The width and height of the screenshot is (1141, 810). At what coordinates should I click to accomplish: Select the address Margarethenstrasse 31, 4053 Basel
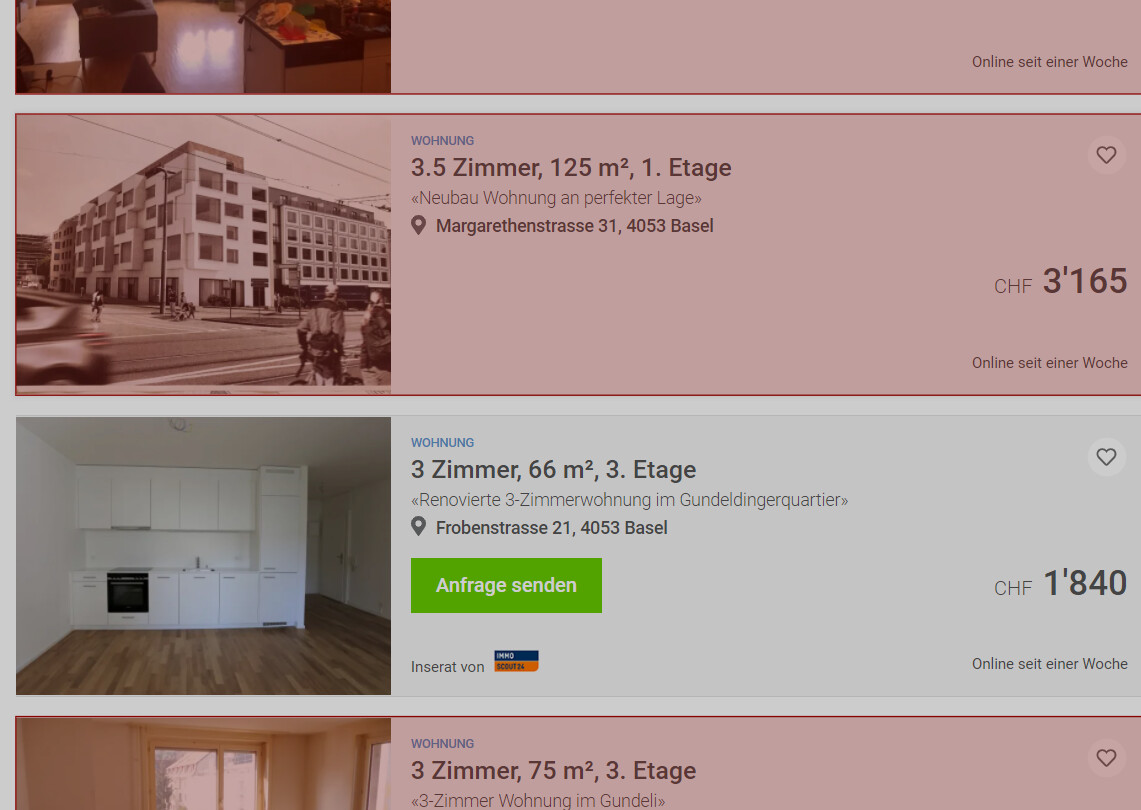574,226
